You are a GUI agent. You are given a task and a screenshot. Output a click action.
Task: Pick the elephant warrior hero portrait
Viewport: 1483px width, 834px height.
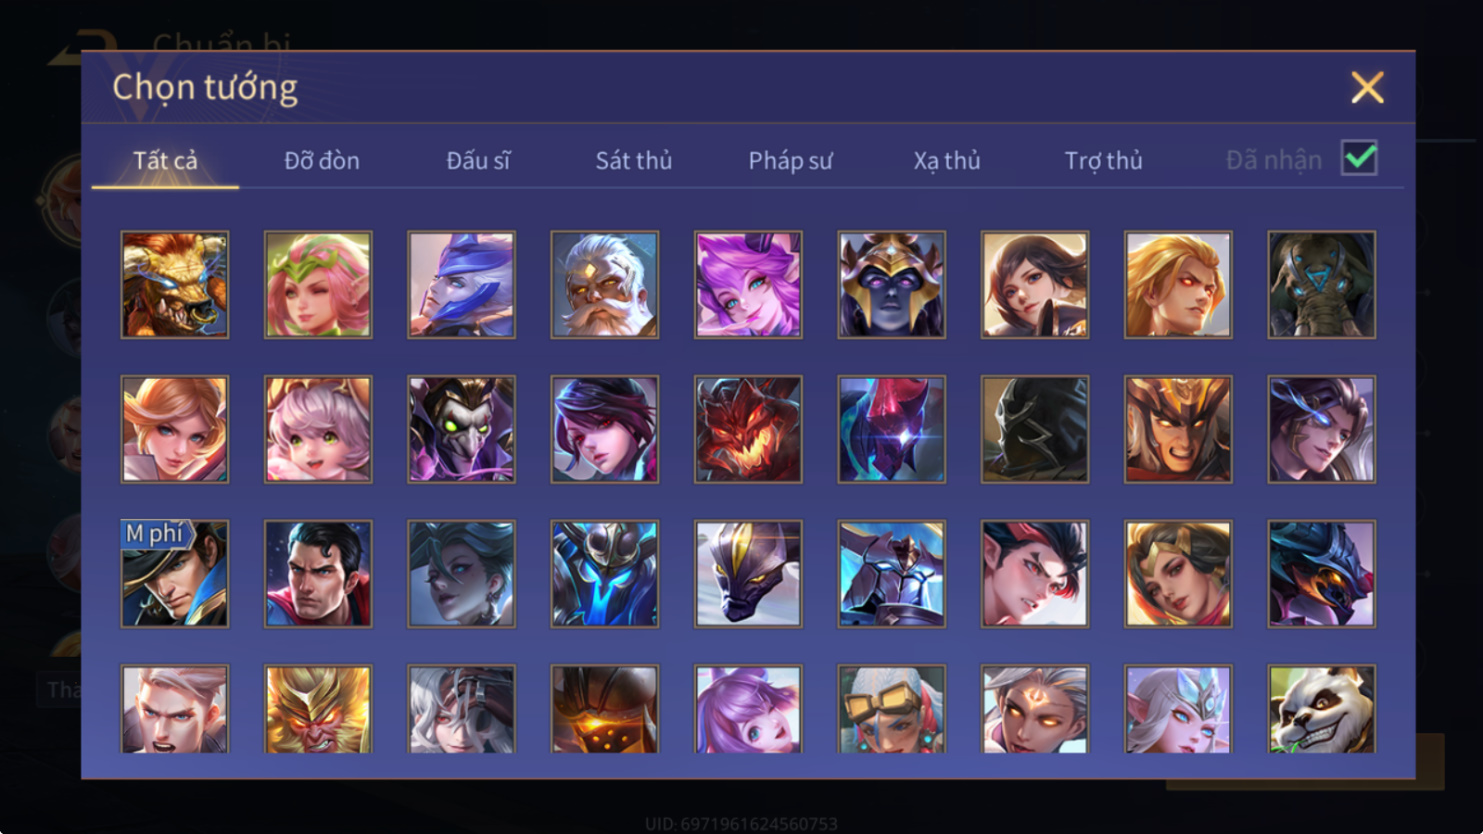pos(1321,285)
